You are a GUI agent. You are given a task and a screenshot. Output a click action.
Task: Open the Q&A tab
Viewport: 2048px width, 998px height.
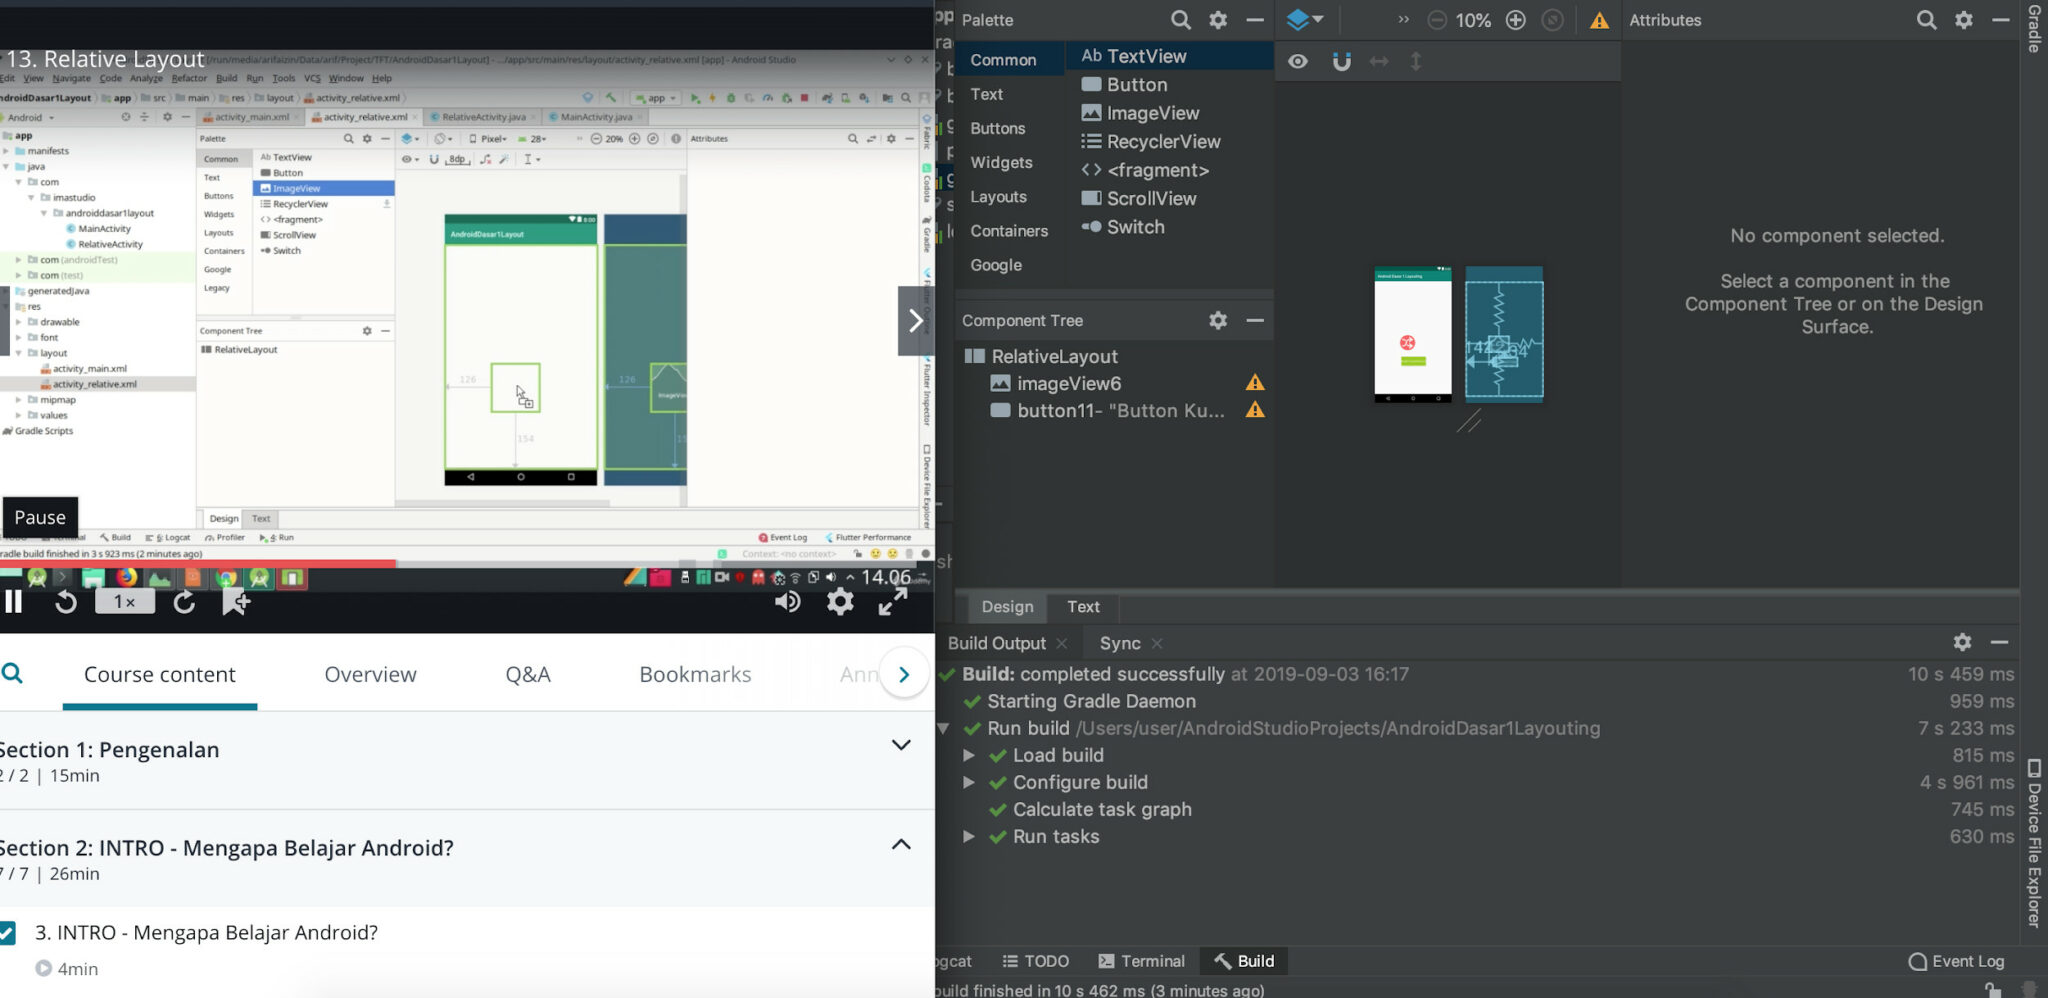tap(528, 675)
